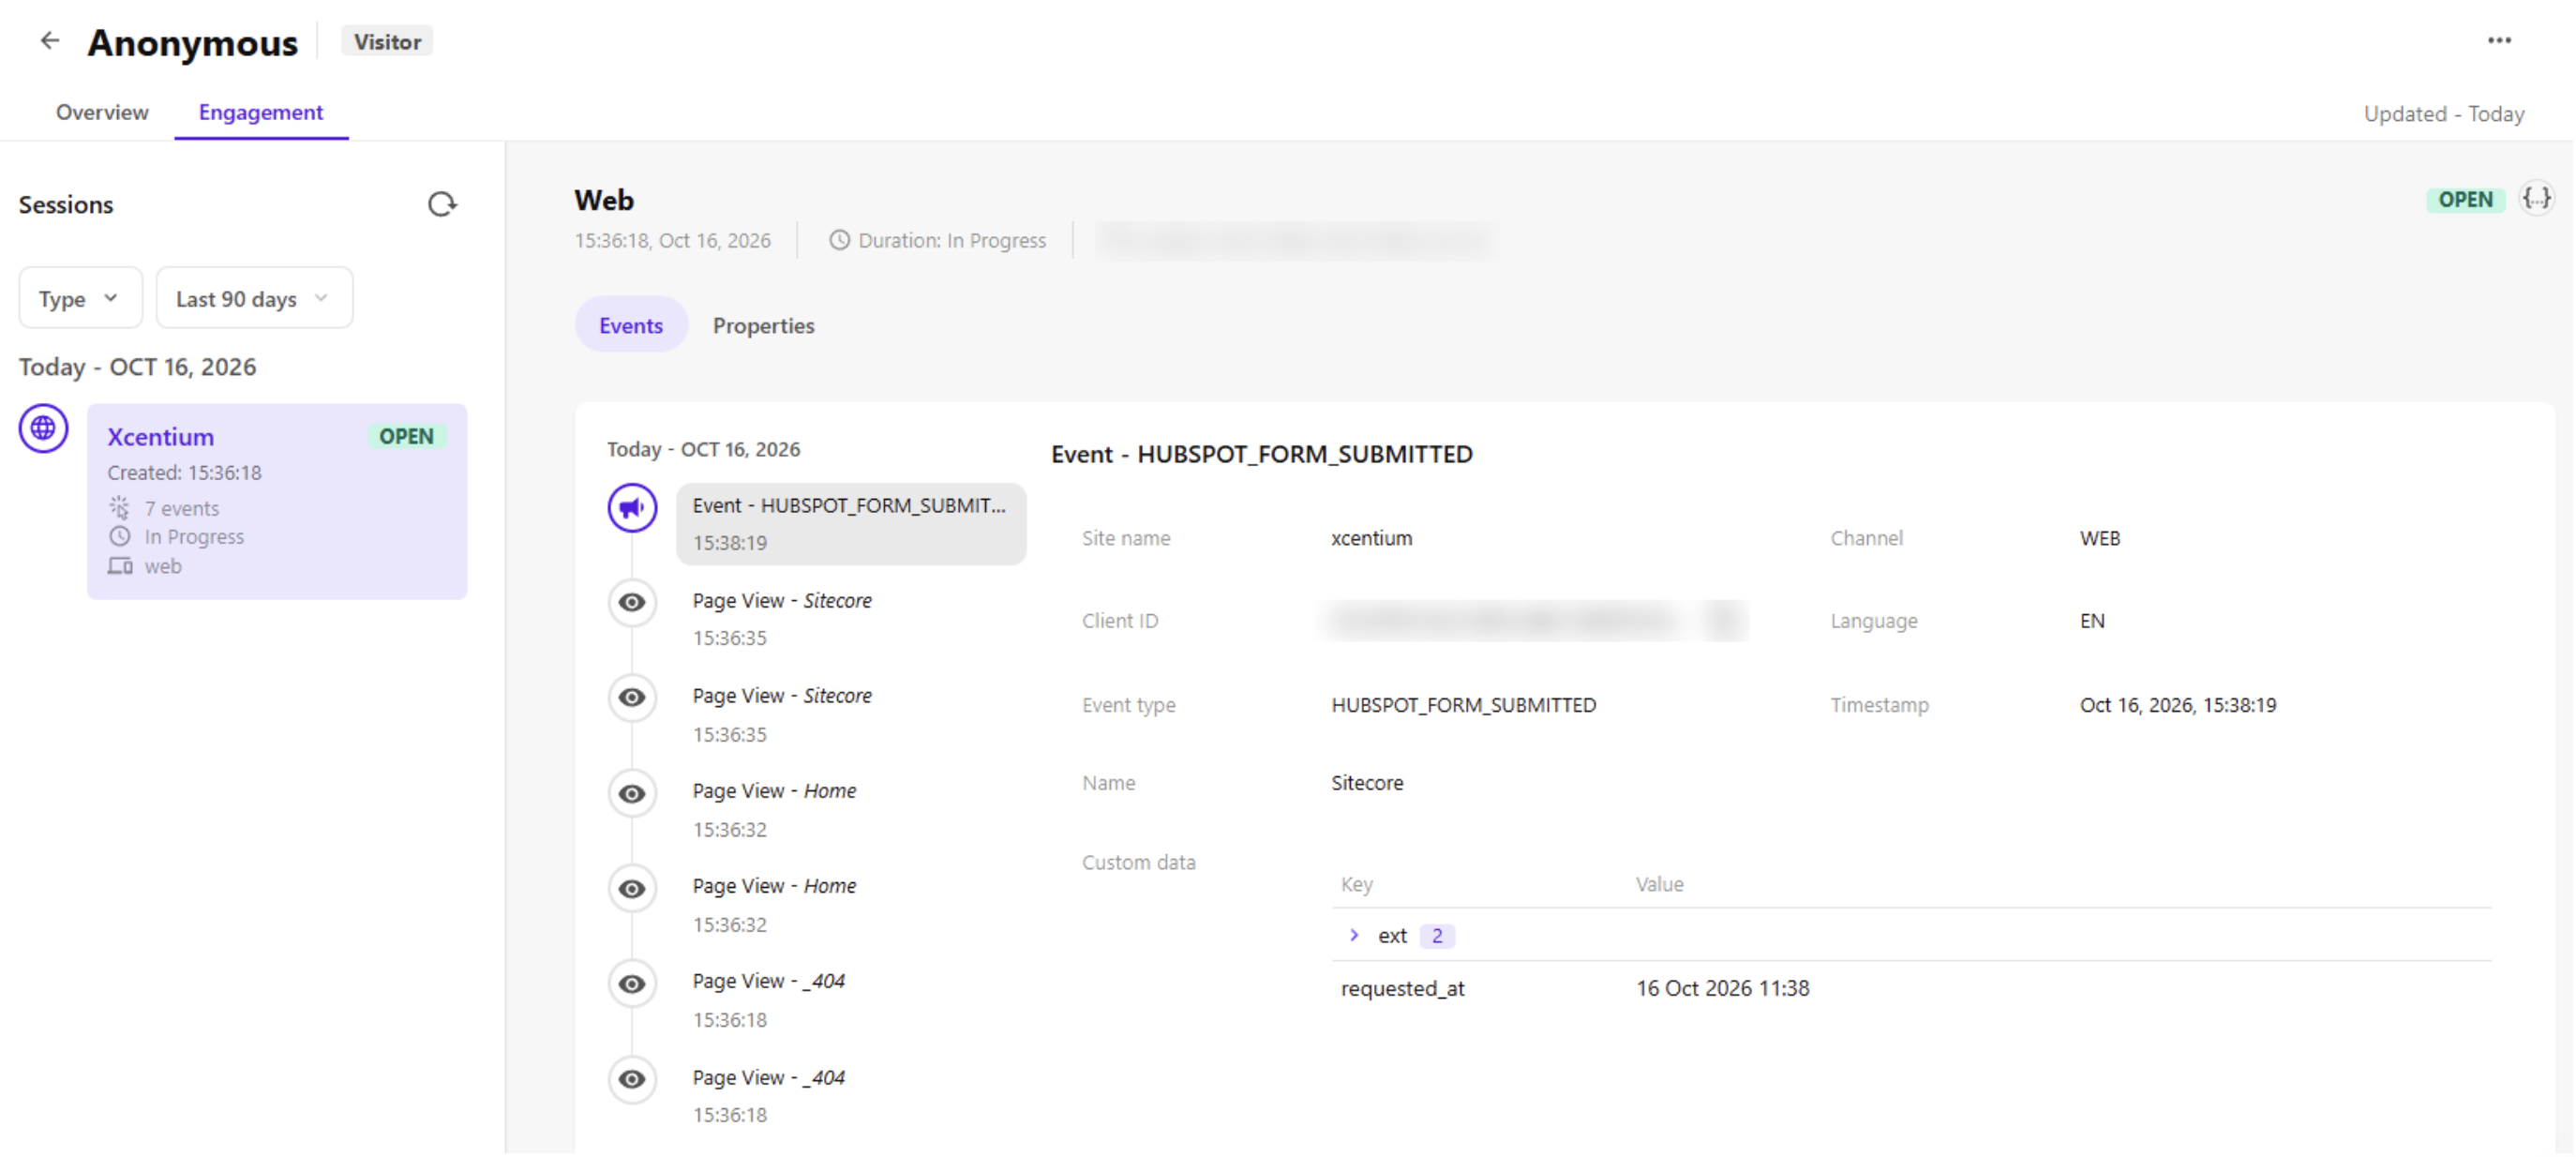
Task: Click the Channel value WEB
Action: click(2100, 539)
